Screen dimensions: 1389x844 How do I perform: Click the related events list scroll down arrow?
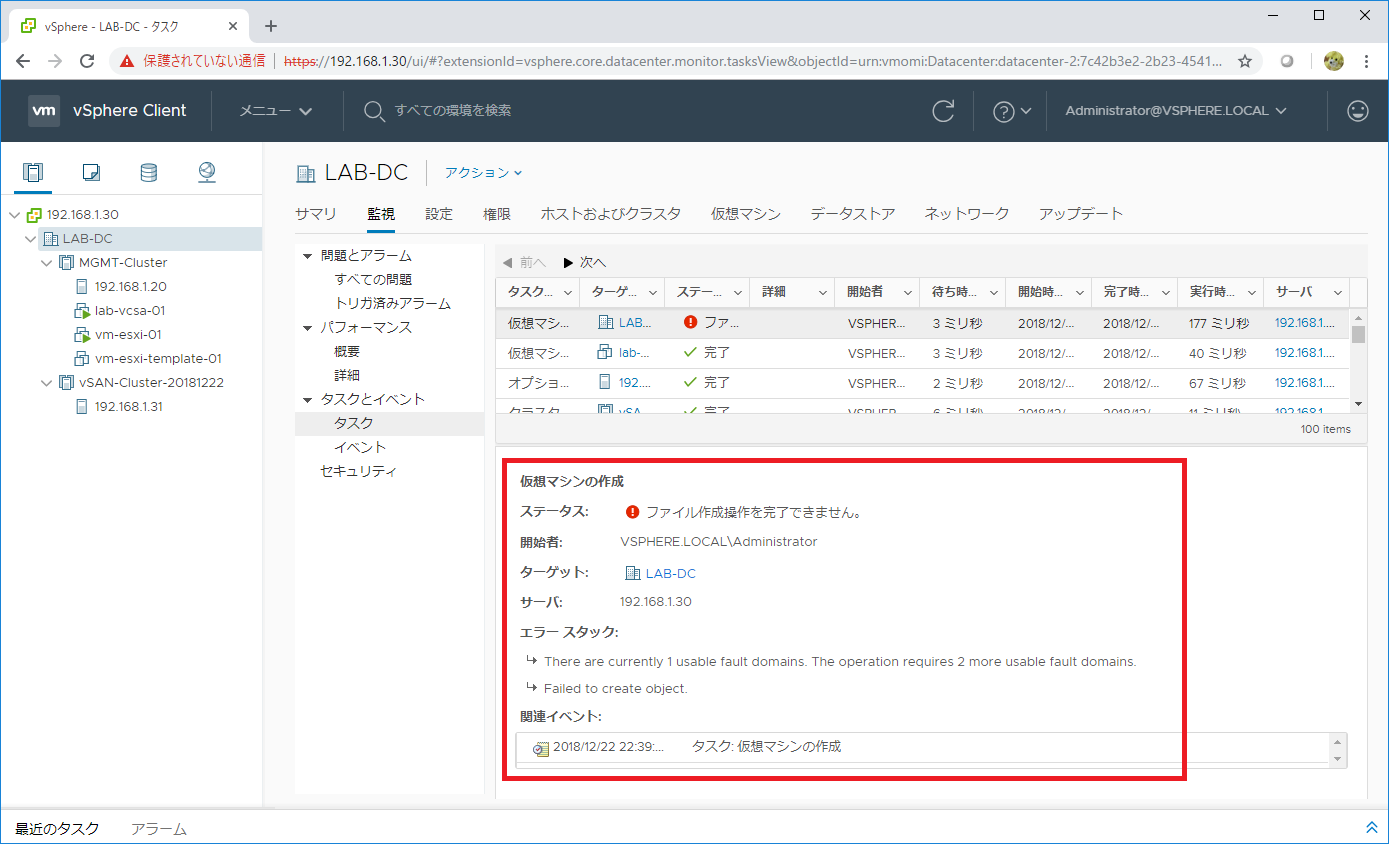tap(1338, 760)
